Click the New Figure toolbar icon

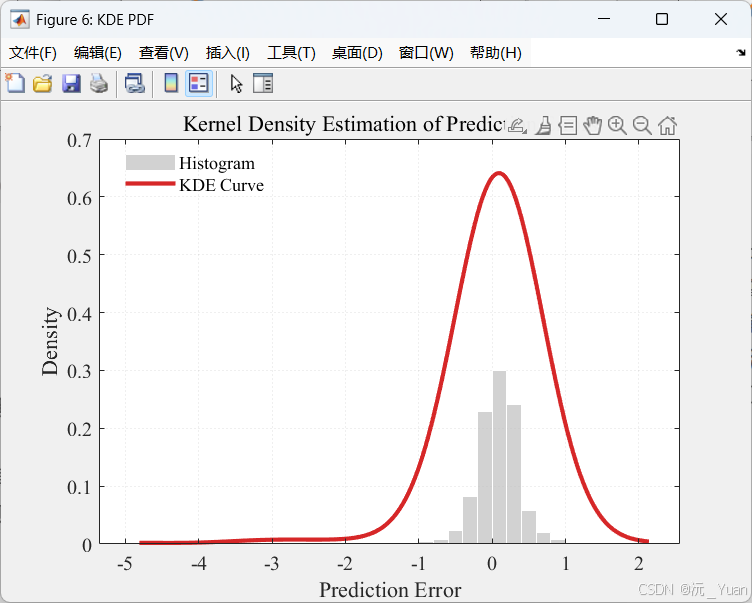click(x=15, y=83)
